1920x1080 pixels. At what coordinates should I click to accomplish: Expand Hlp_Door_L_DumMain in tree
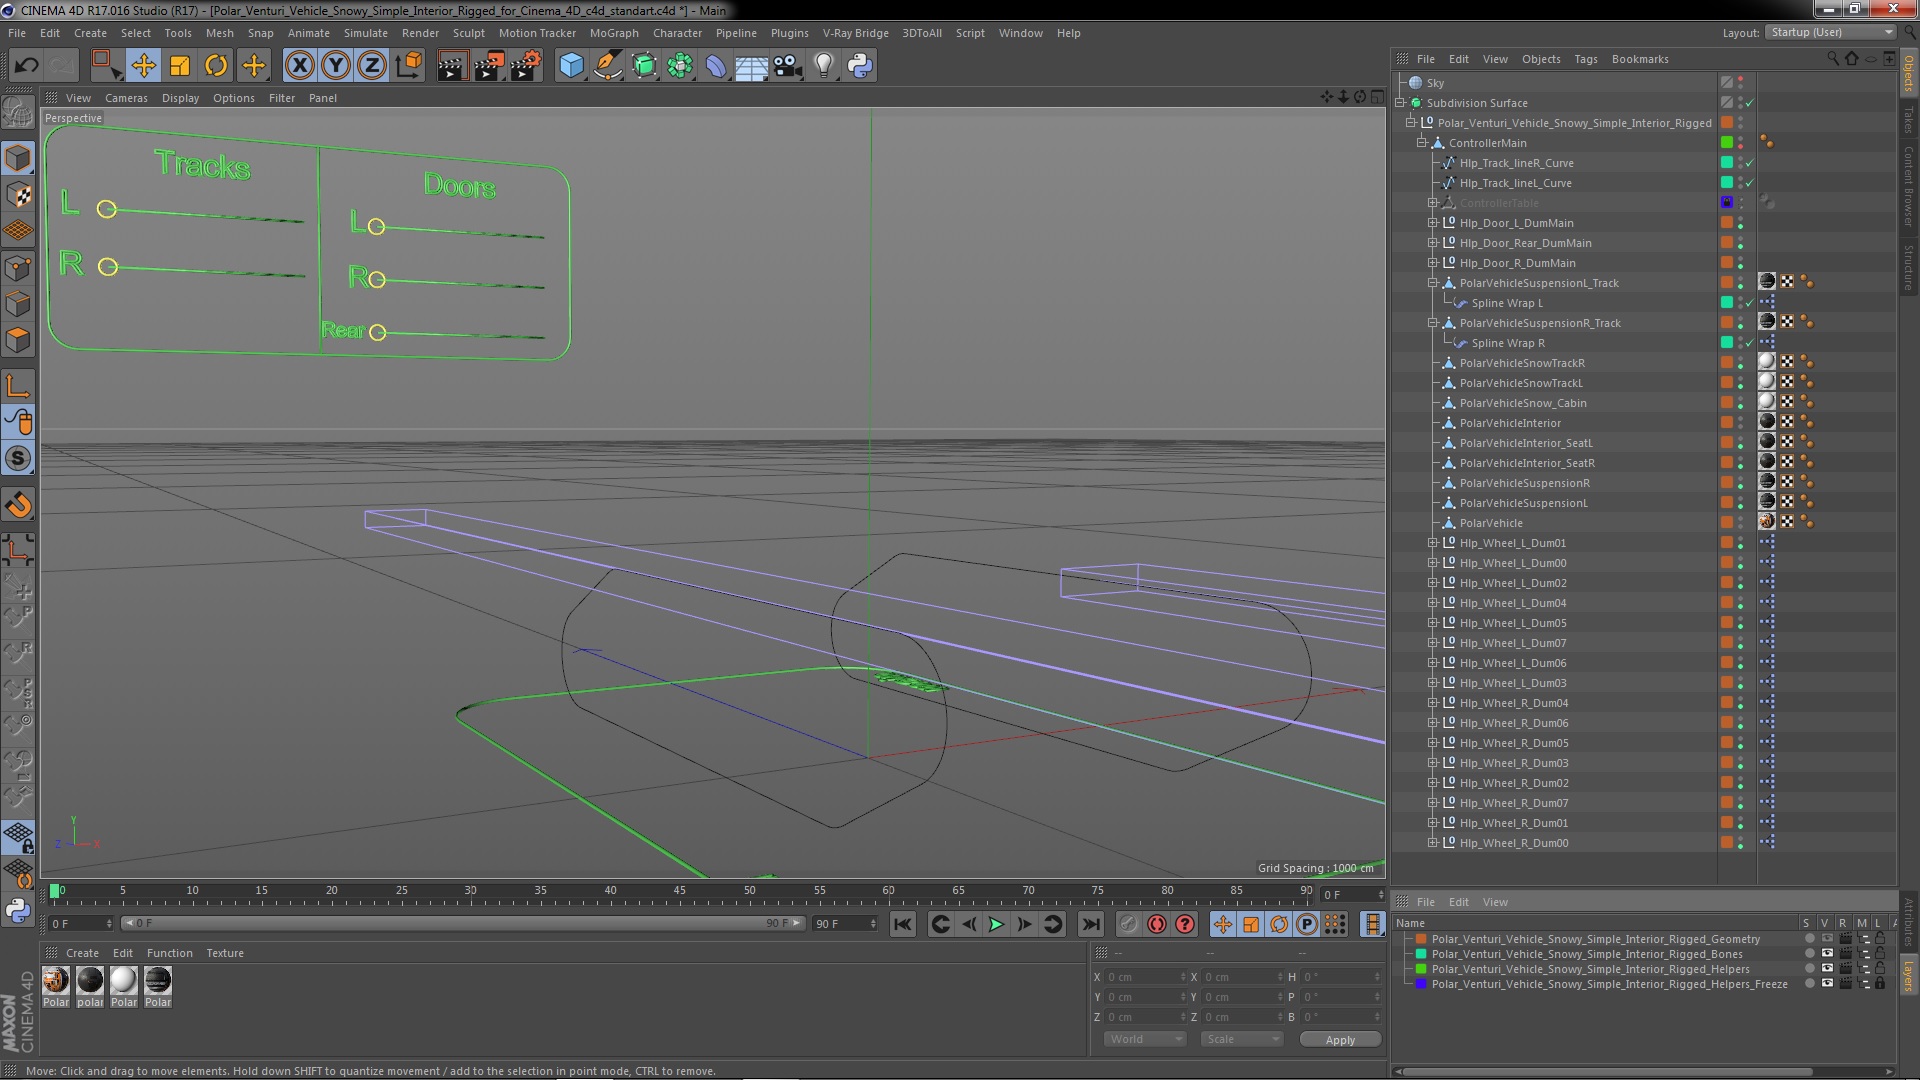pyautogui.click(x=1432, y=223)
